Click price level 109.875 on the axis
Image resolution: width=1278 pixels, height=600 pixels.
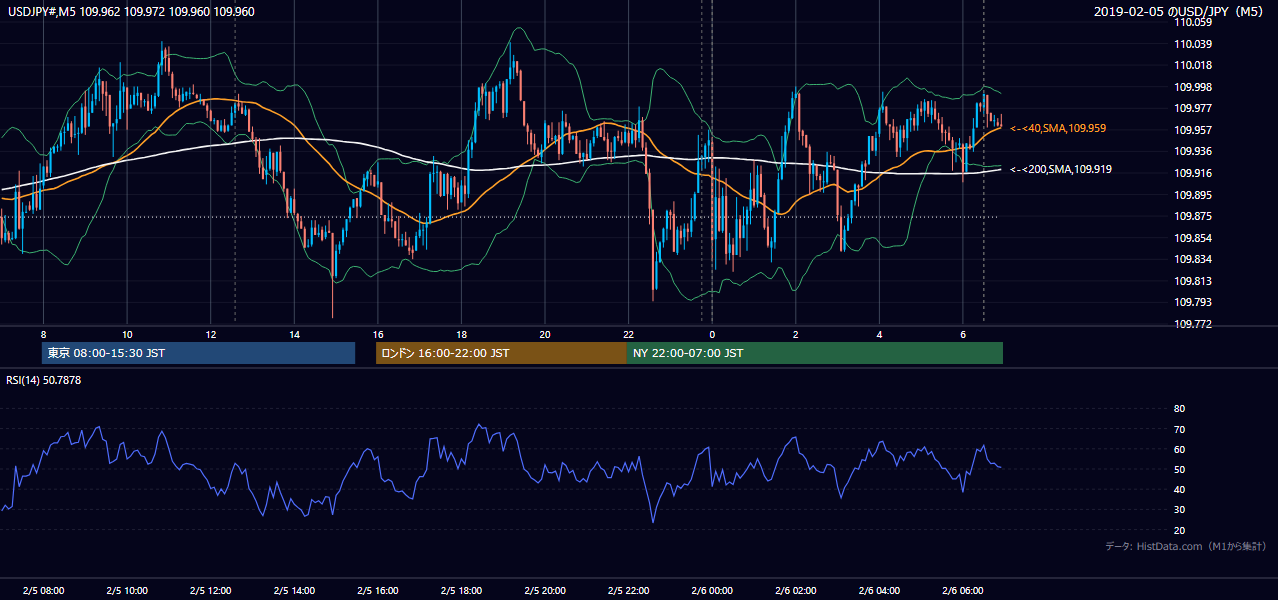[x=1193, y=216]
